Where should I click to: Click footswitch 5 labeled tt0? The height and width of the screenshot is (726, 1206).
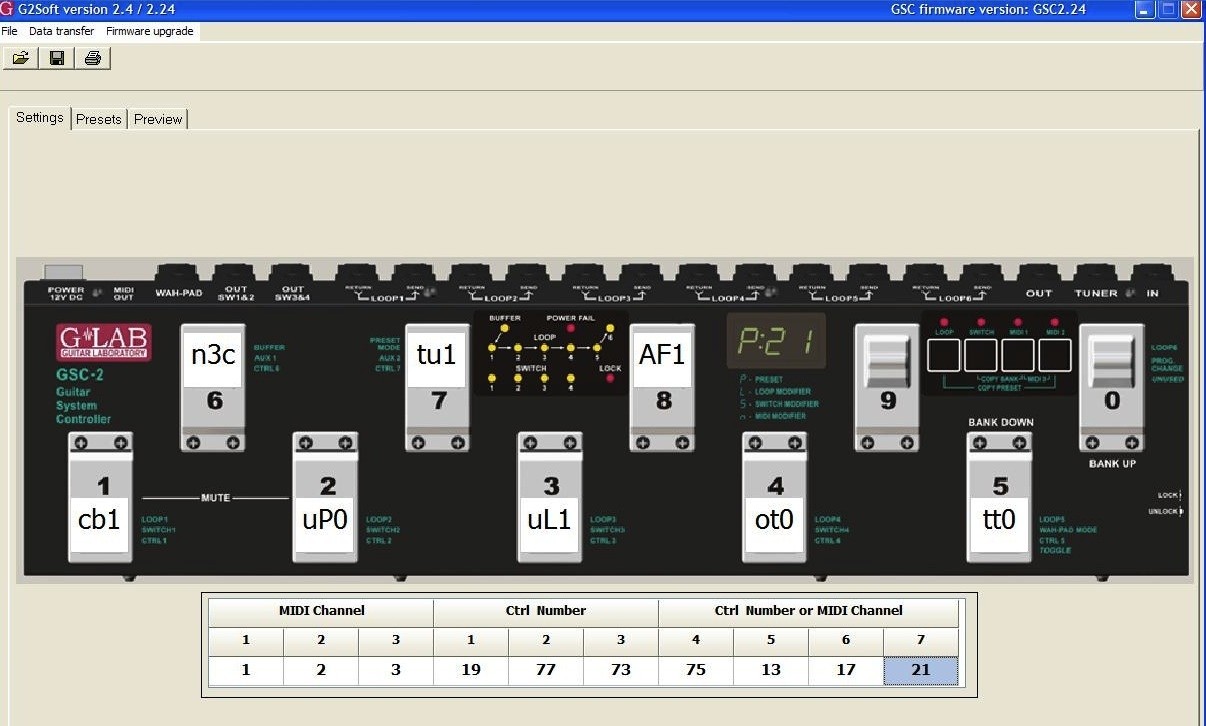pos(1000,497)
